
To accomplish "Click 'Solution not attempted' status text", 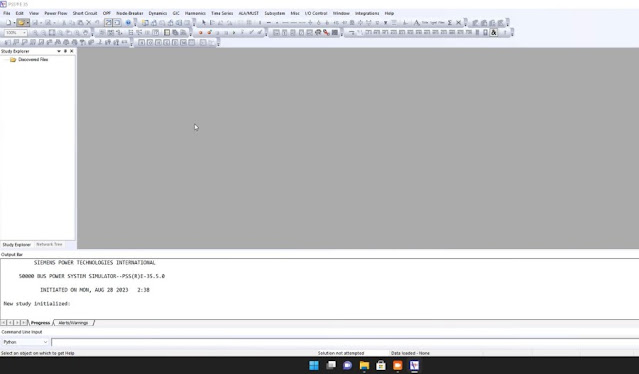I will point(341,353).
